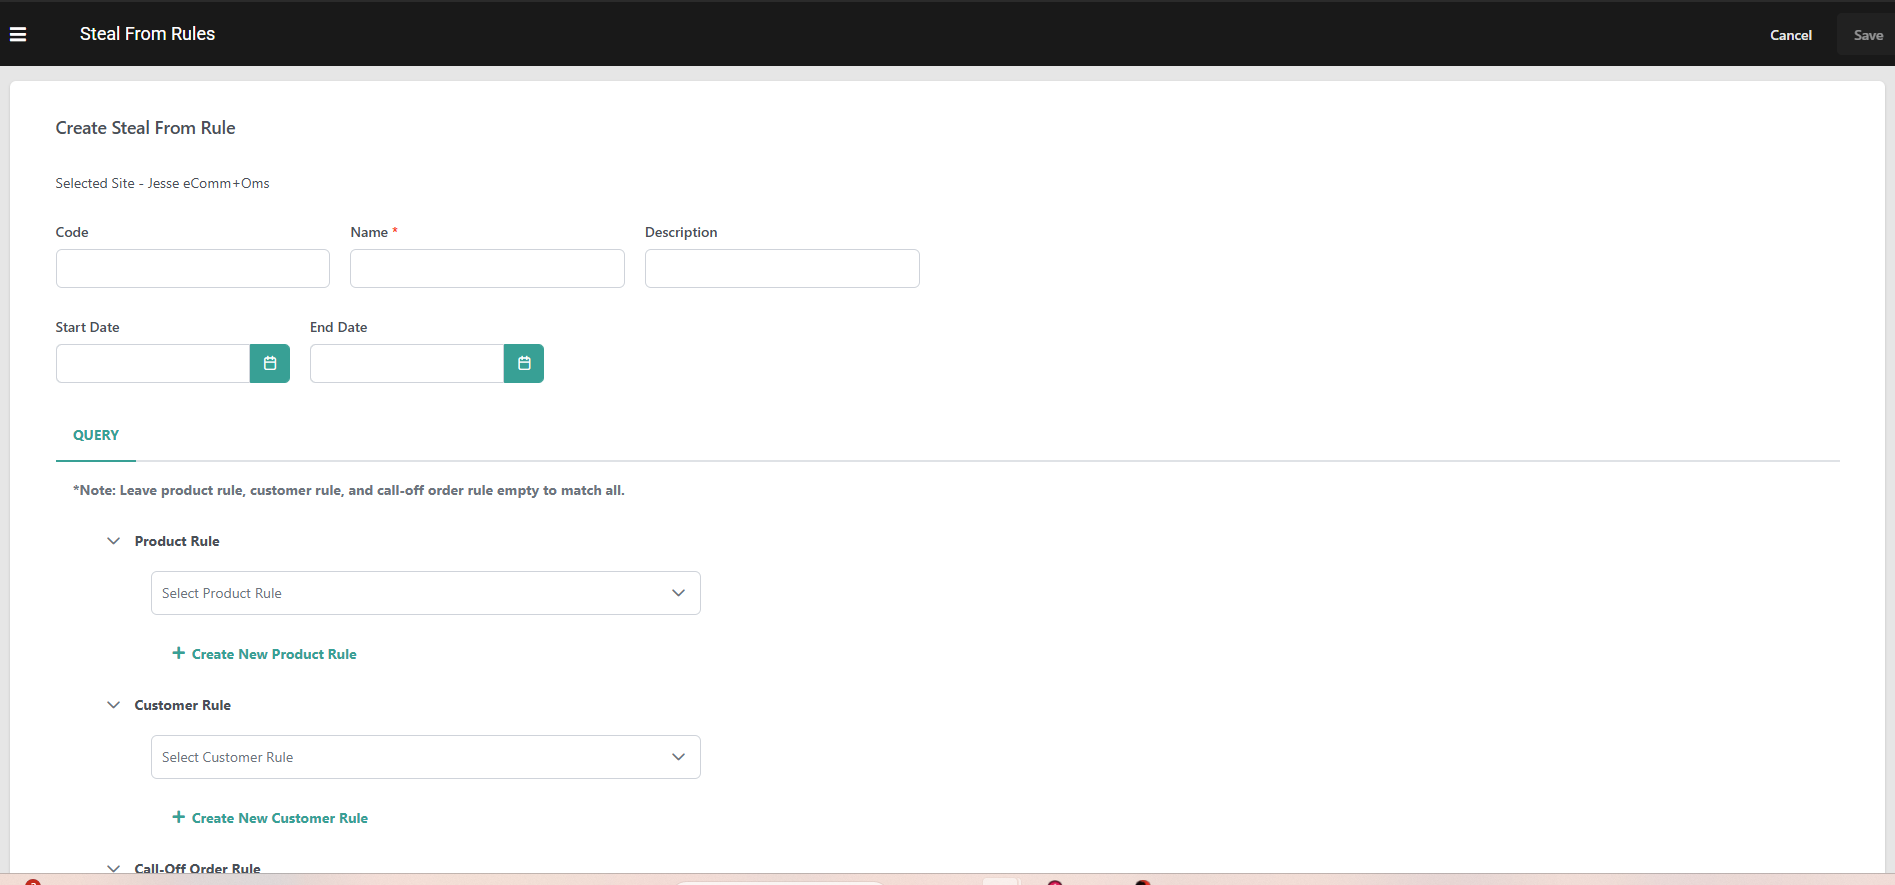Click the Steal From Rules header title
The image size is (1895, 885).
[147, 34]
